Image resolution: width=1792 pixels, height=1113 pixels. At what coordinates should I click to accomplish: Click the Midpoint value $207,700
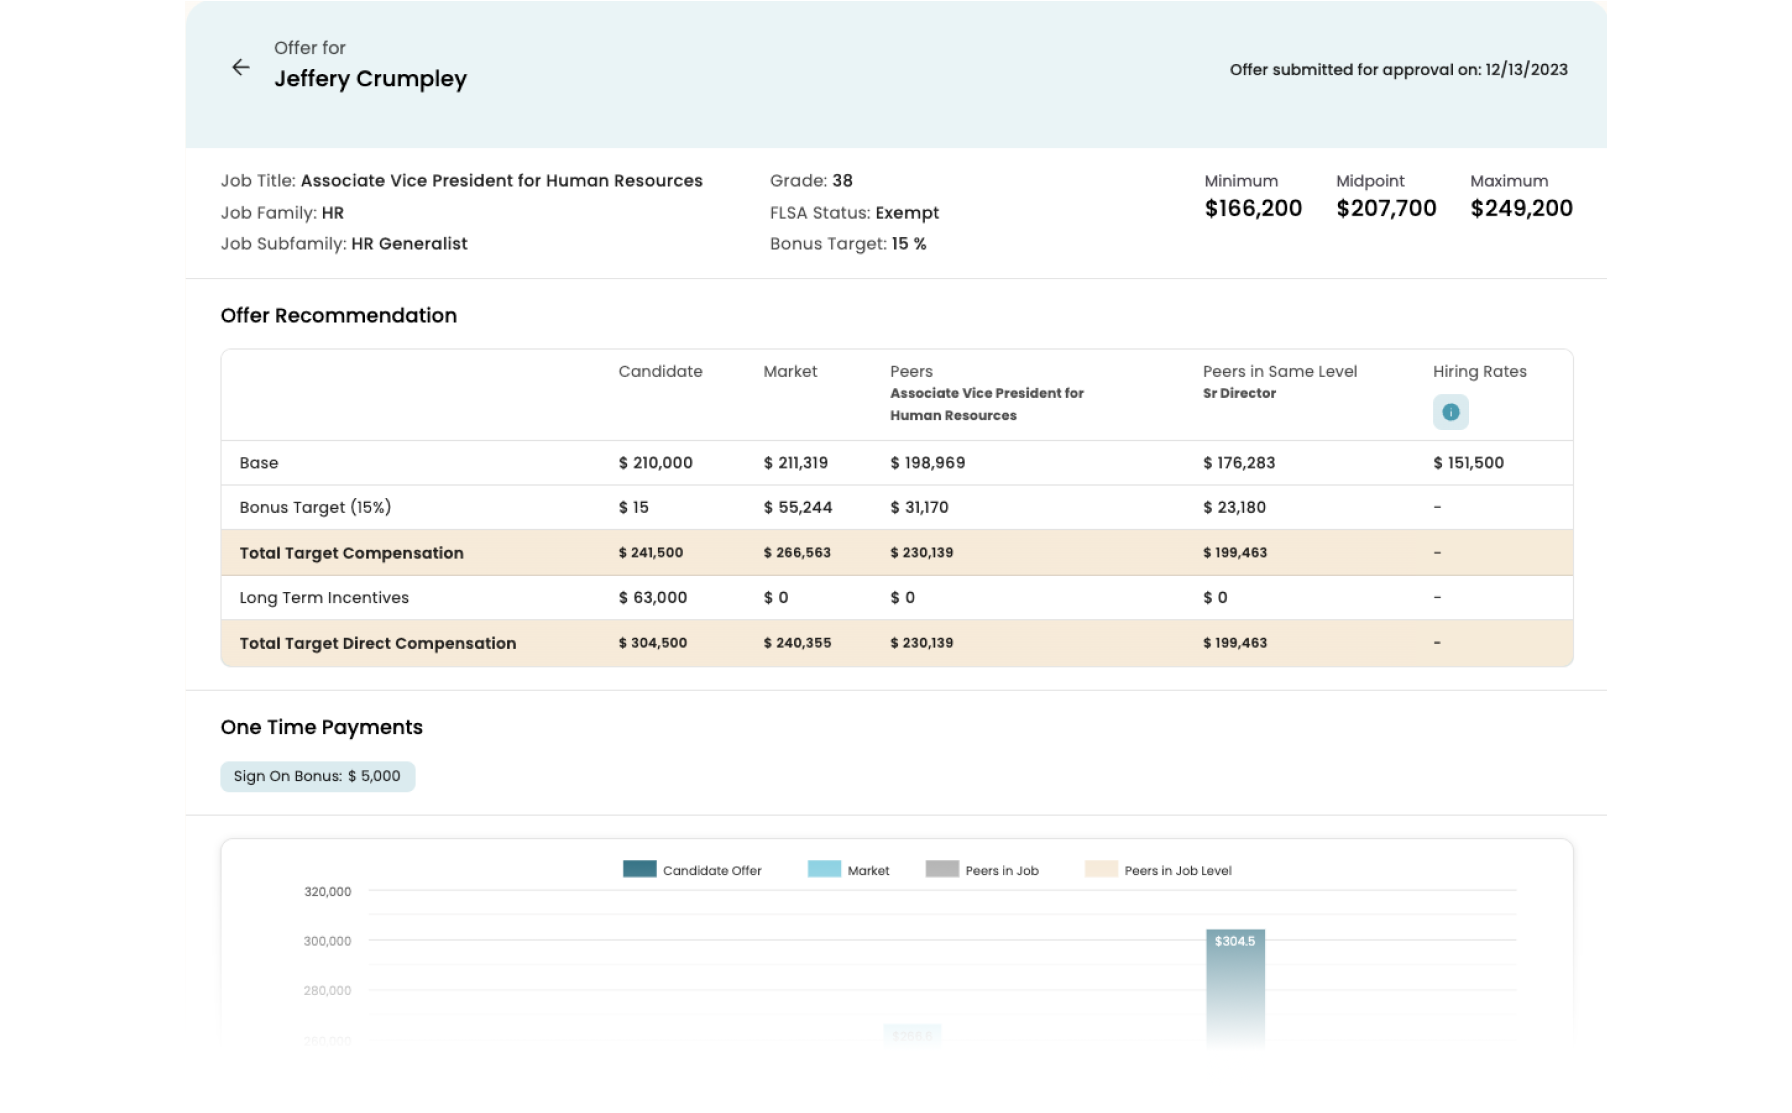pyautogui.click(x=1386, y=208)
